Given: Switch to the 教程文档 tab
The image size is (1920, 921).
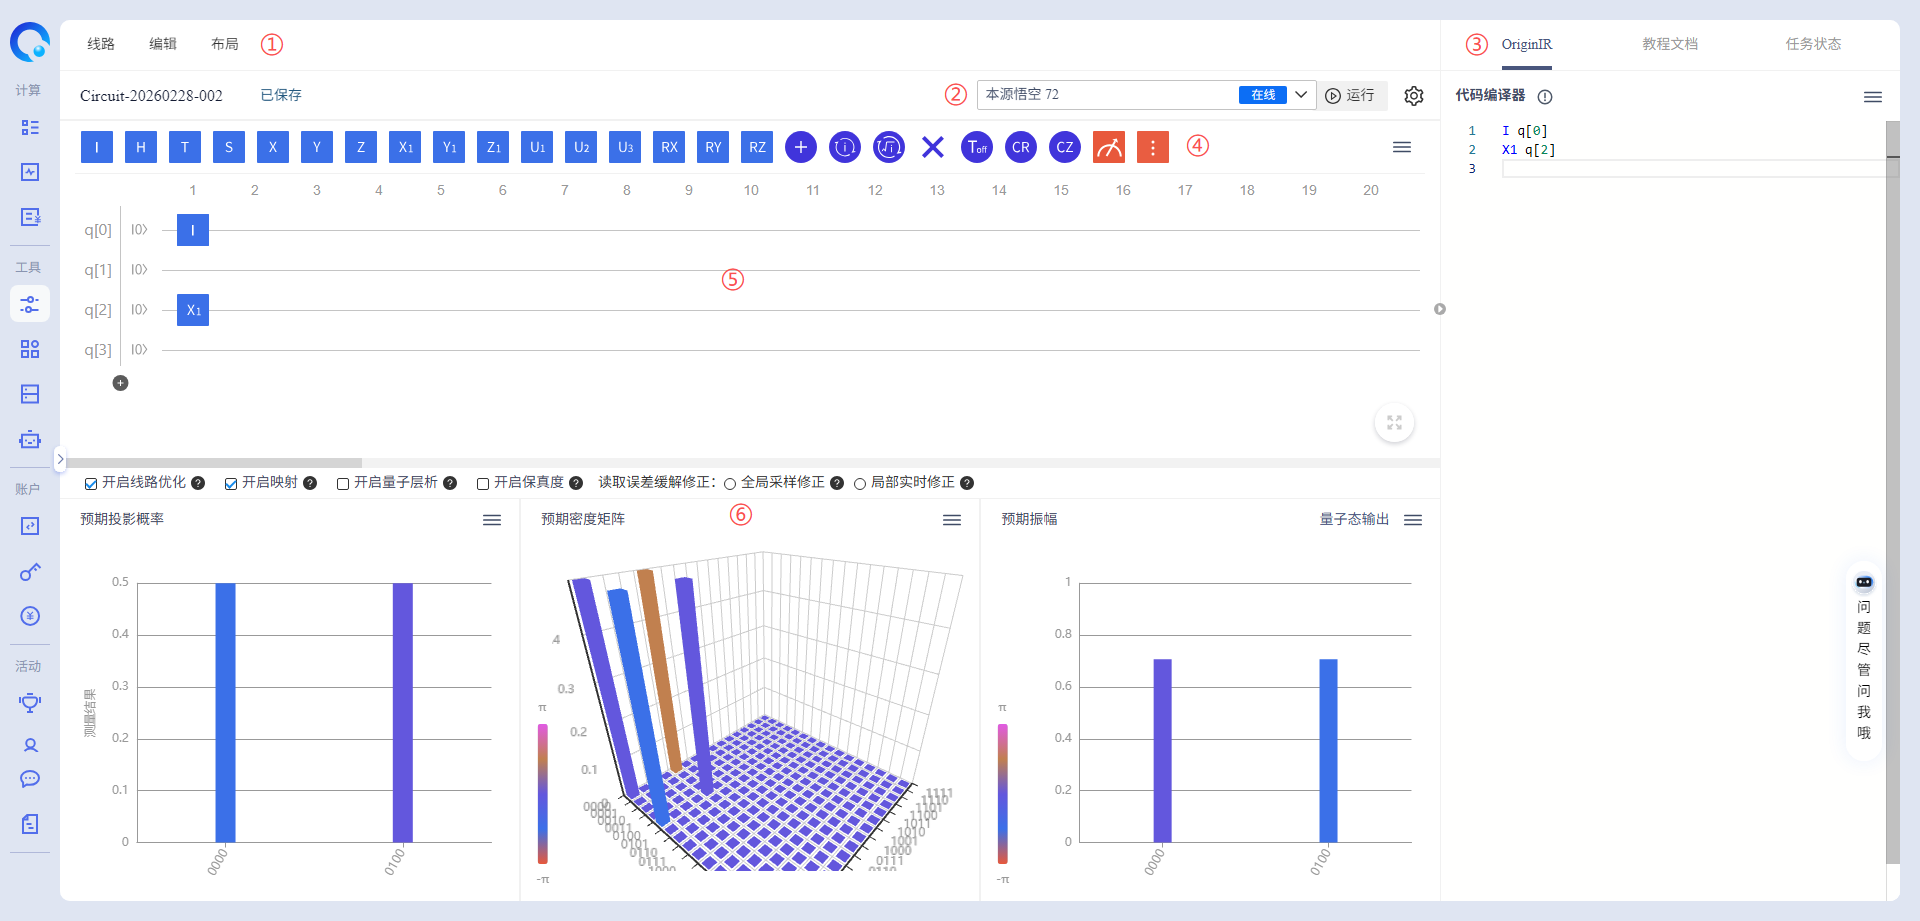Looking at the screenshot, I should tap(1669, 44).
